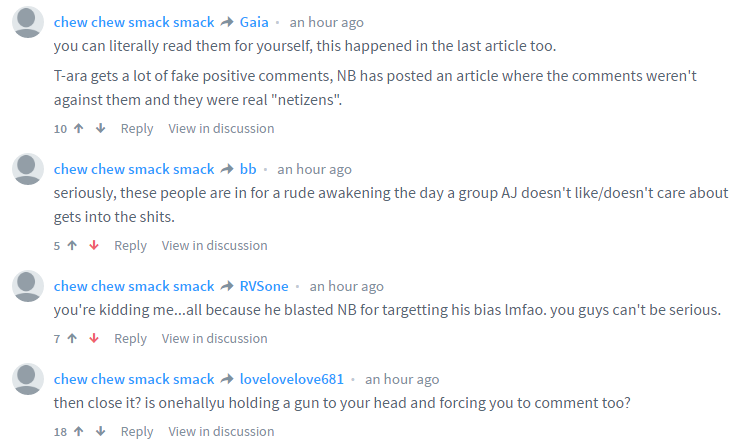The image size is (732, 444).
Task: View in discussion for the bias comment
Action: (214, 338)
